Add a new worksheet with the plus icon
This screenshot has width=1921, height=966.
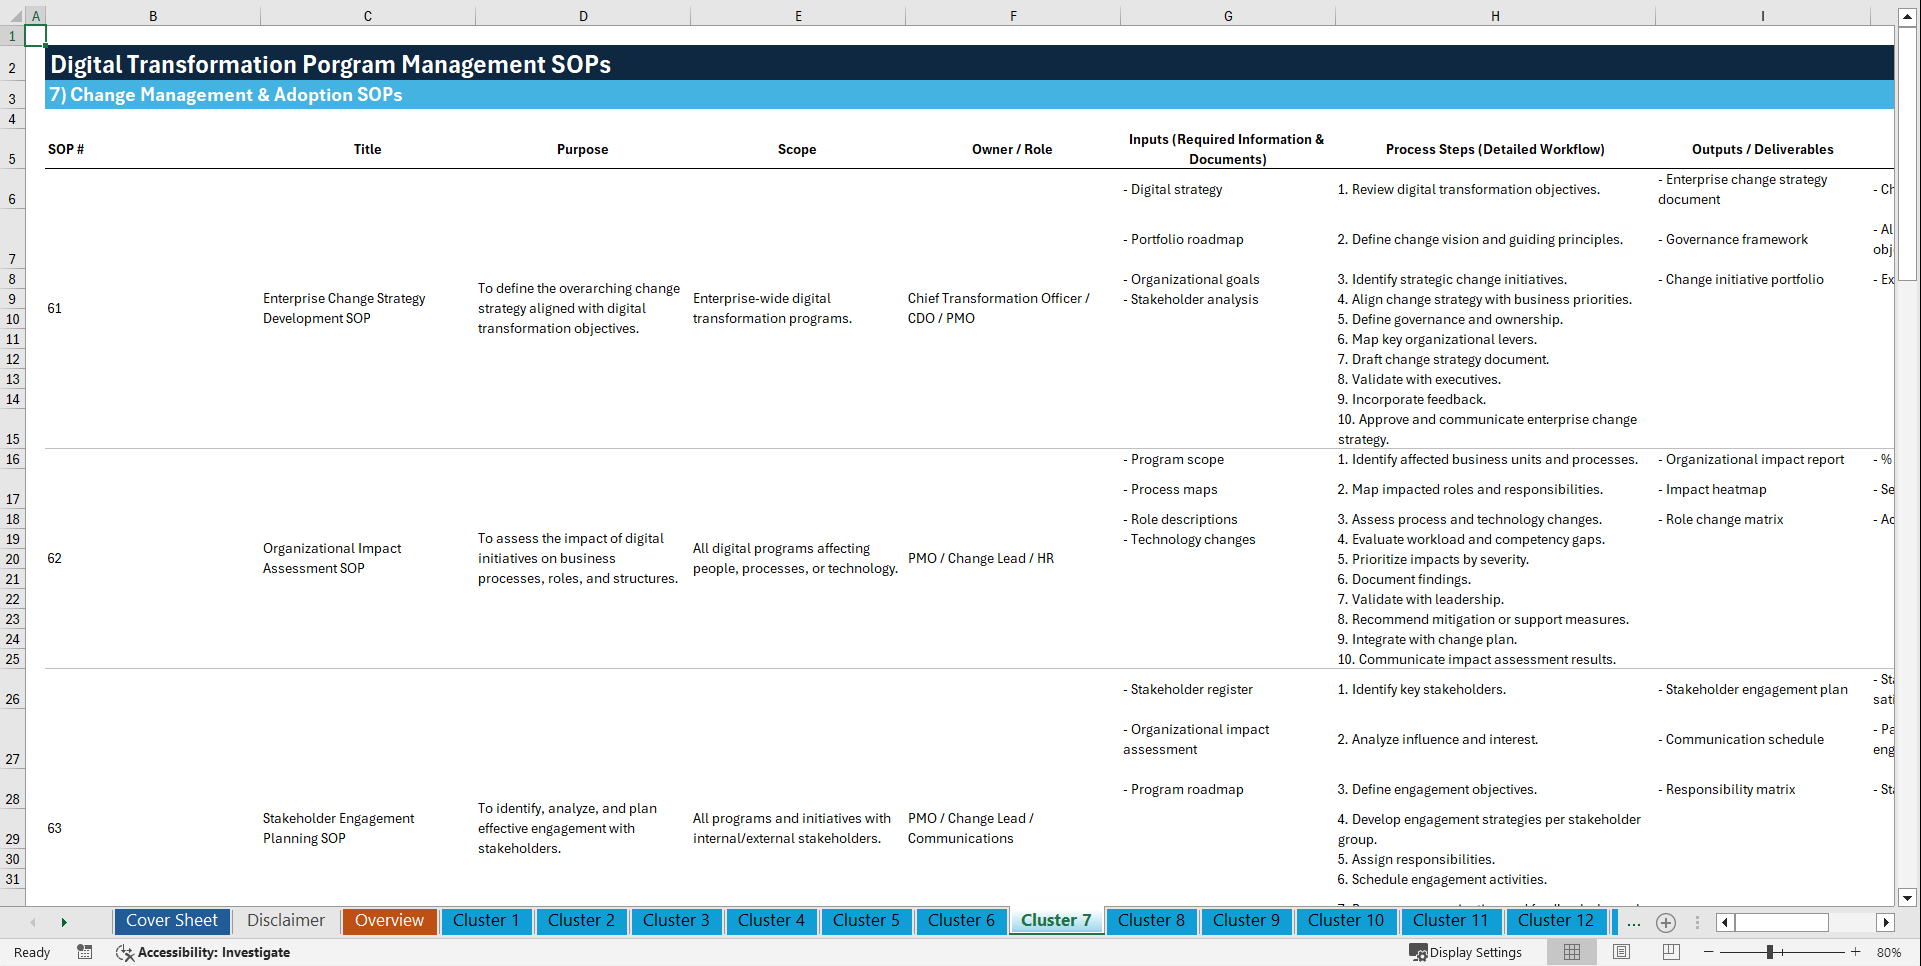click(x=1666, y=922)
